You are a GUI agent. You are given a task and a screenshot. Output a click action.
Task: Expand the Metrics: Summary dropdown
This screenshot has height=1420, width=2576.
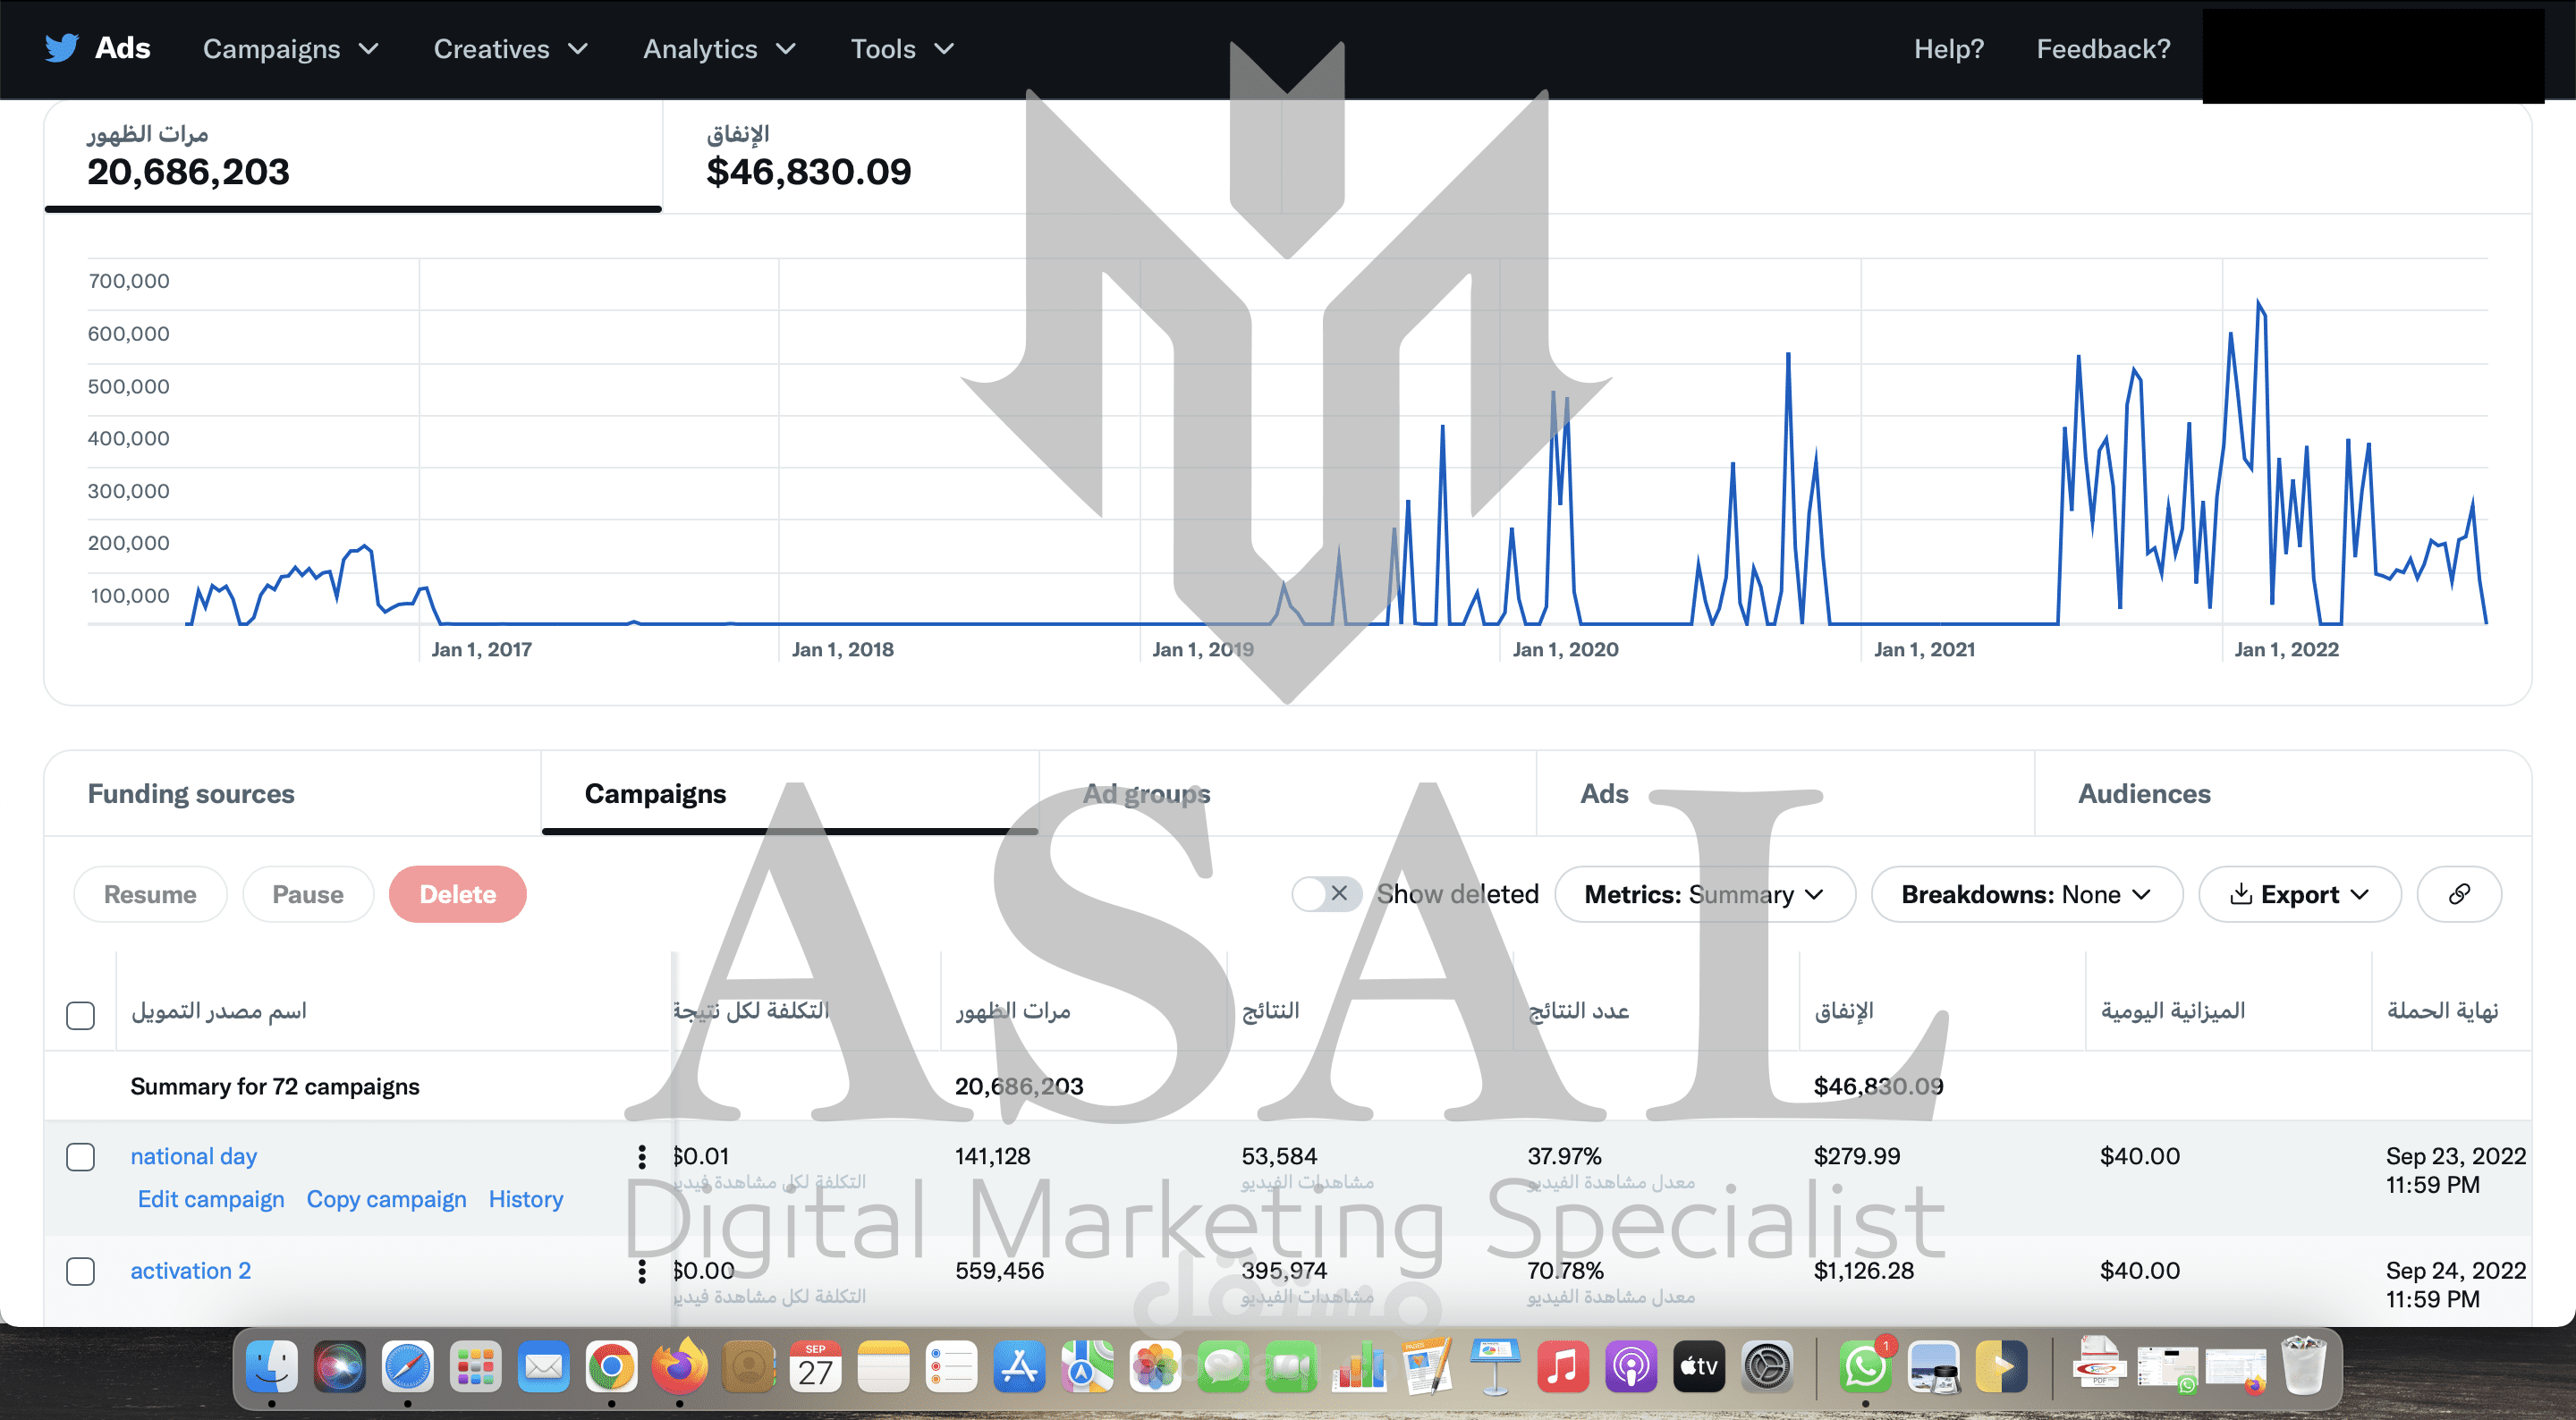pos(1704,894)
